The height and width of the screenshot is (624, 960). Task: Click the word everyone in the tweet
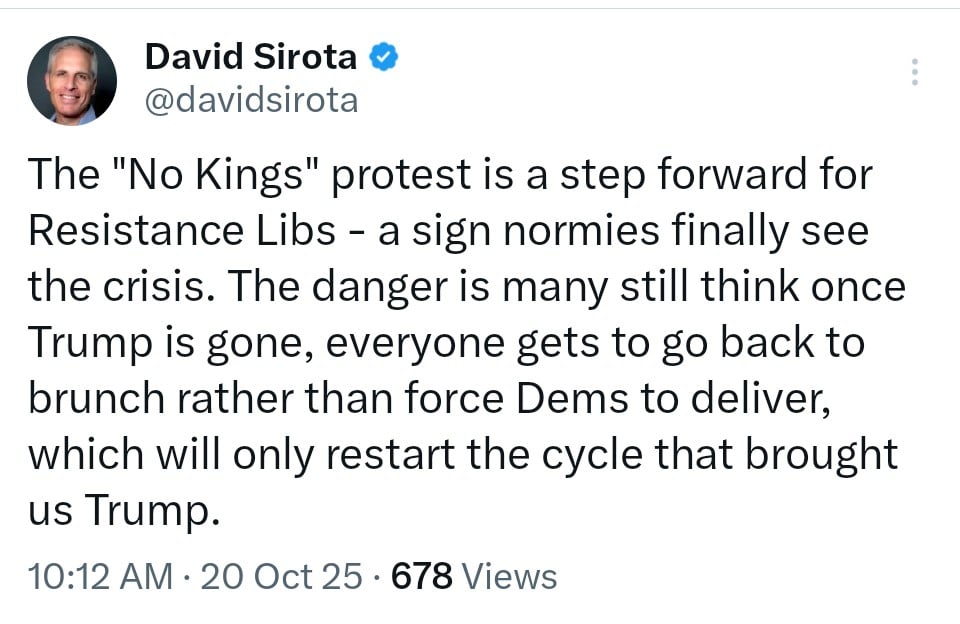415,344
